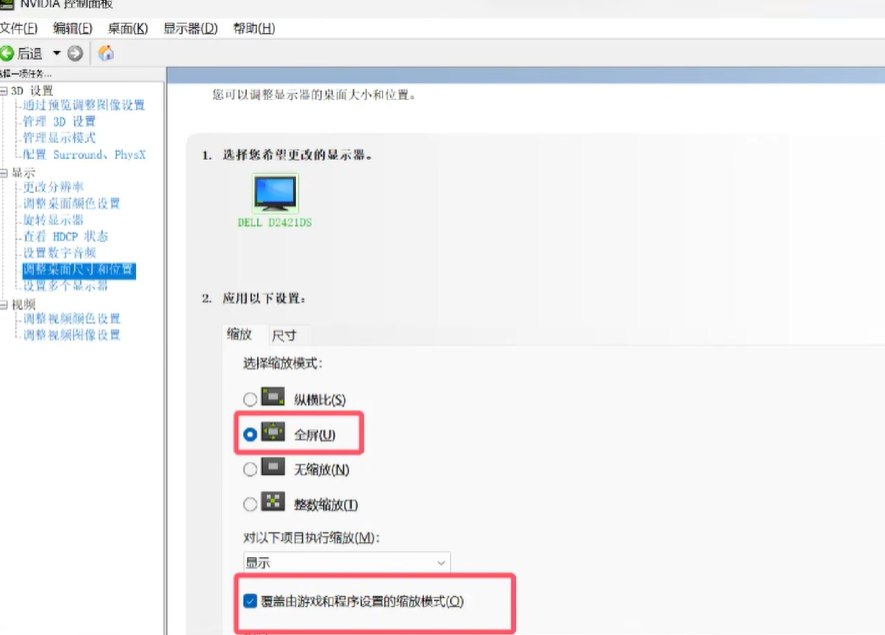This screenshot has width=885, height=635.
Task: Click the 整数缩放 scaling mode icon
Action: (x=273, y=503)
